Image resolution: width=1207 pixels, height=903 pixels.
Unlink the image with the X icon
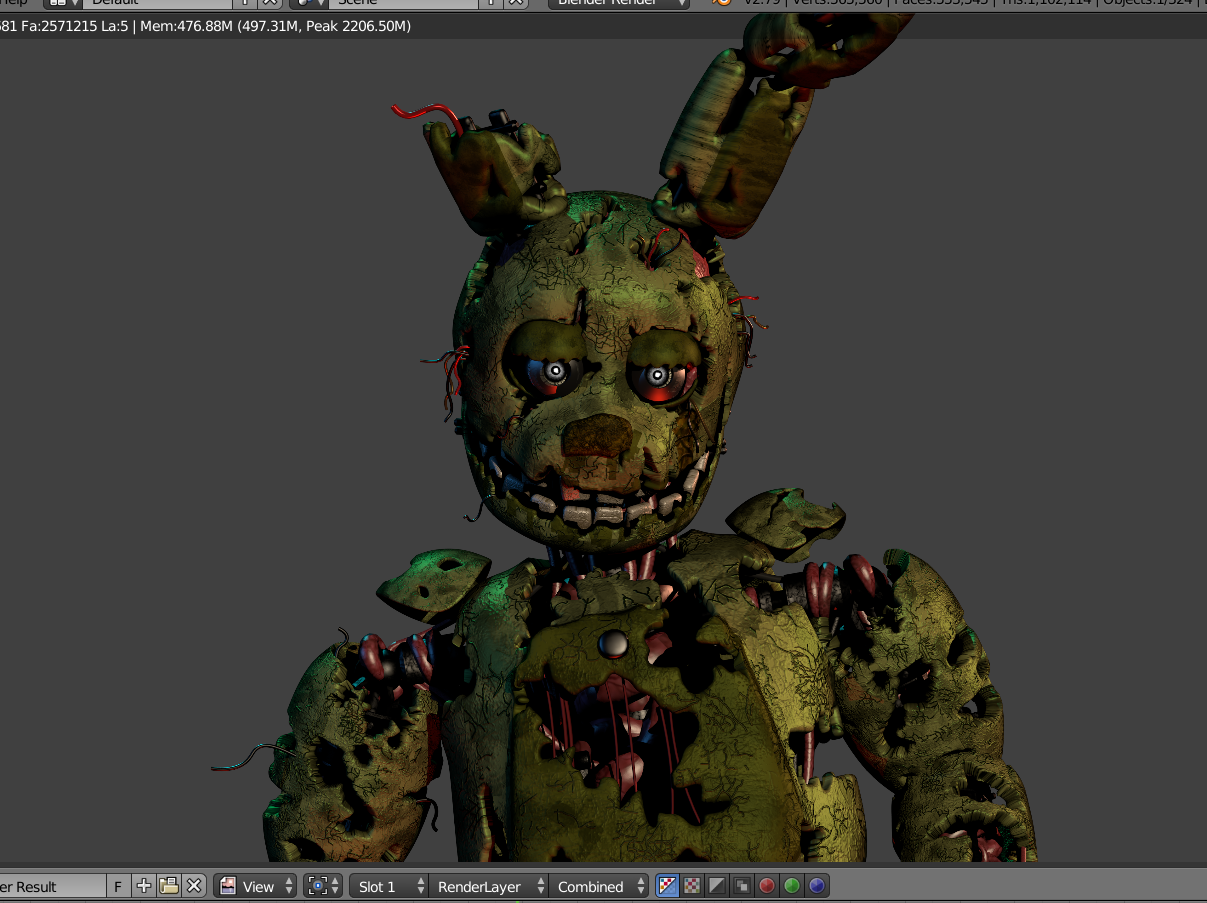click(x=194, y=886)
